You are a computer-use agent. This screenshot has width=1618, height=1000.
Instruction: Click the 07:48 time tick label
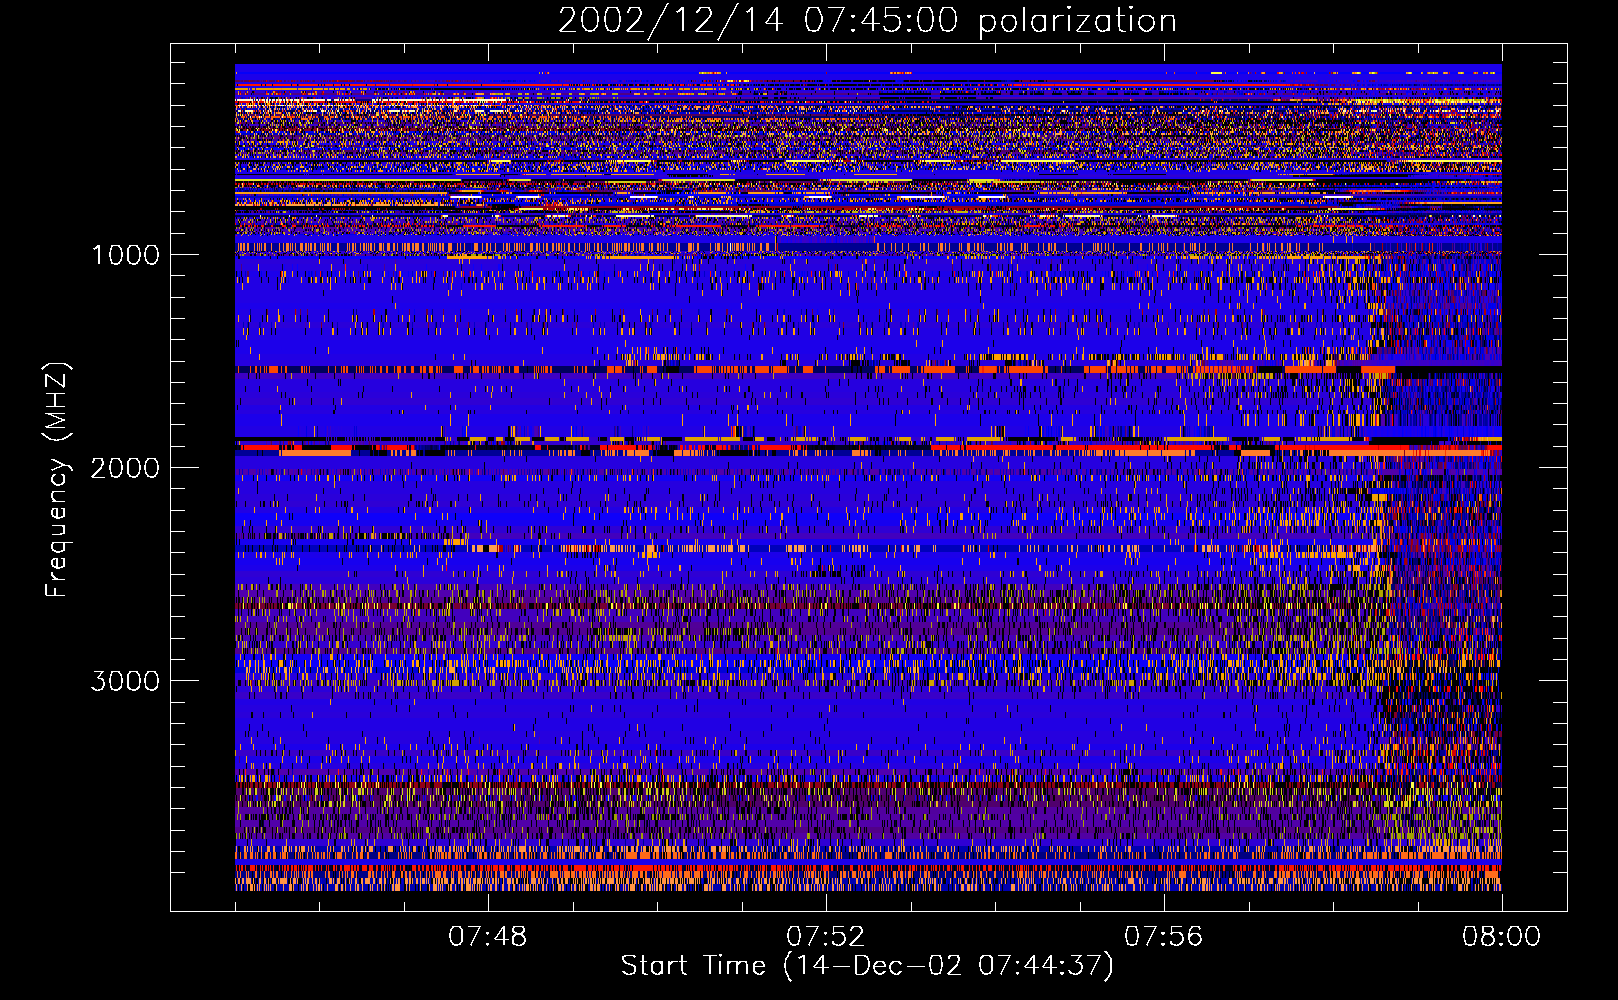coord(487,937)
